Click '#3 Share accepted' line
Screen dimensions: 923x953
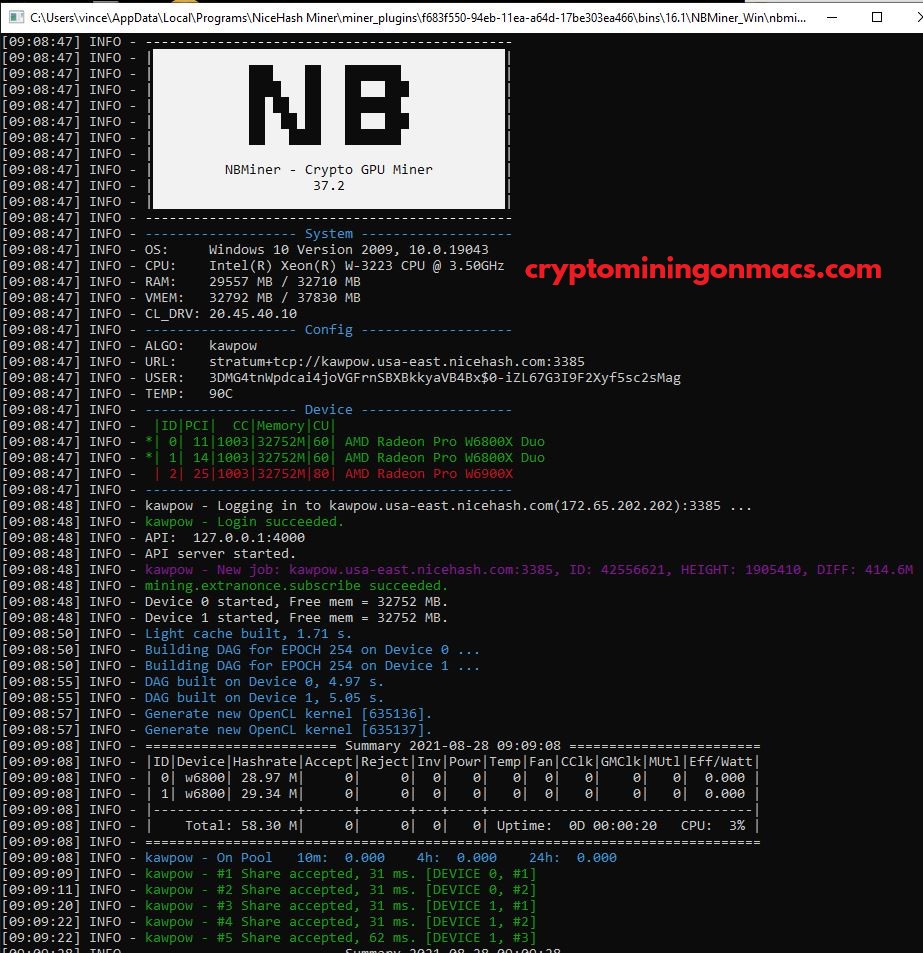(x=340, y=906)
